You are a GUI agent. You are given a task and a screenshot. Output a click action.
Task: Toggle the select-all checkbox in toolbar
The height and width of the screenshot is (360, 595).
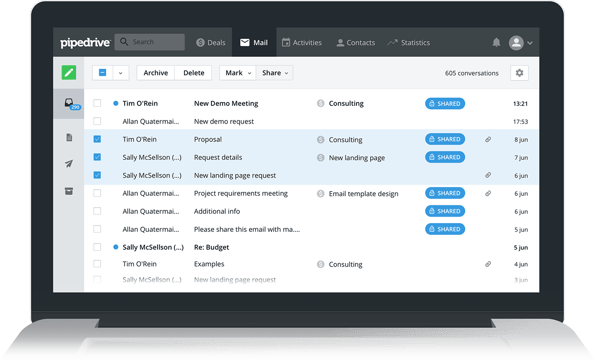pos(102,72)
